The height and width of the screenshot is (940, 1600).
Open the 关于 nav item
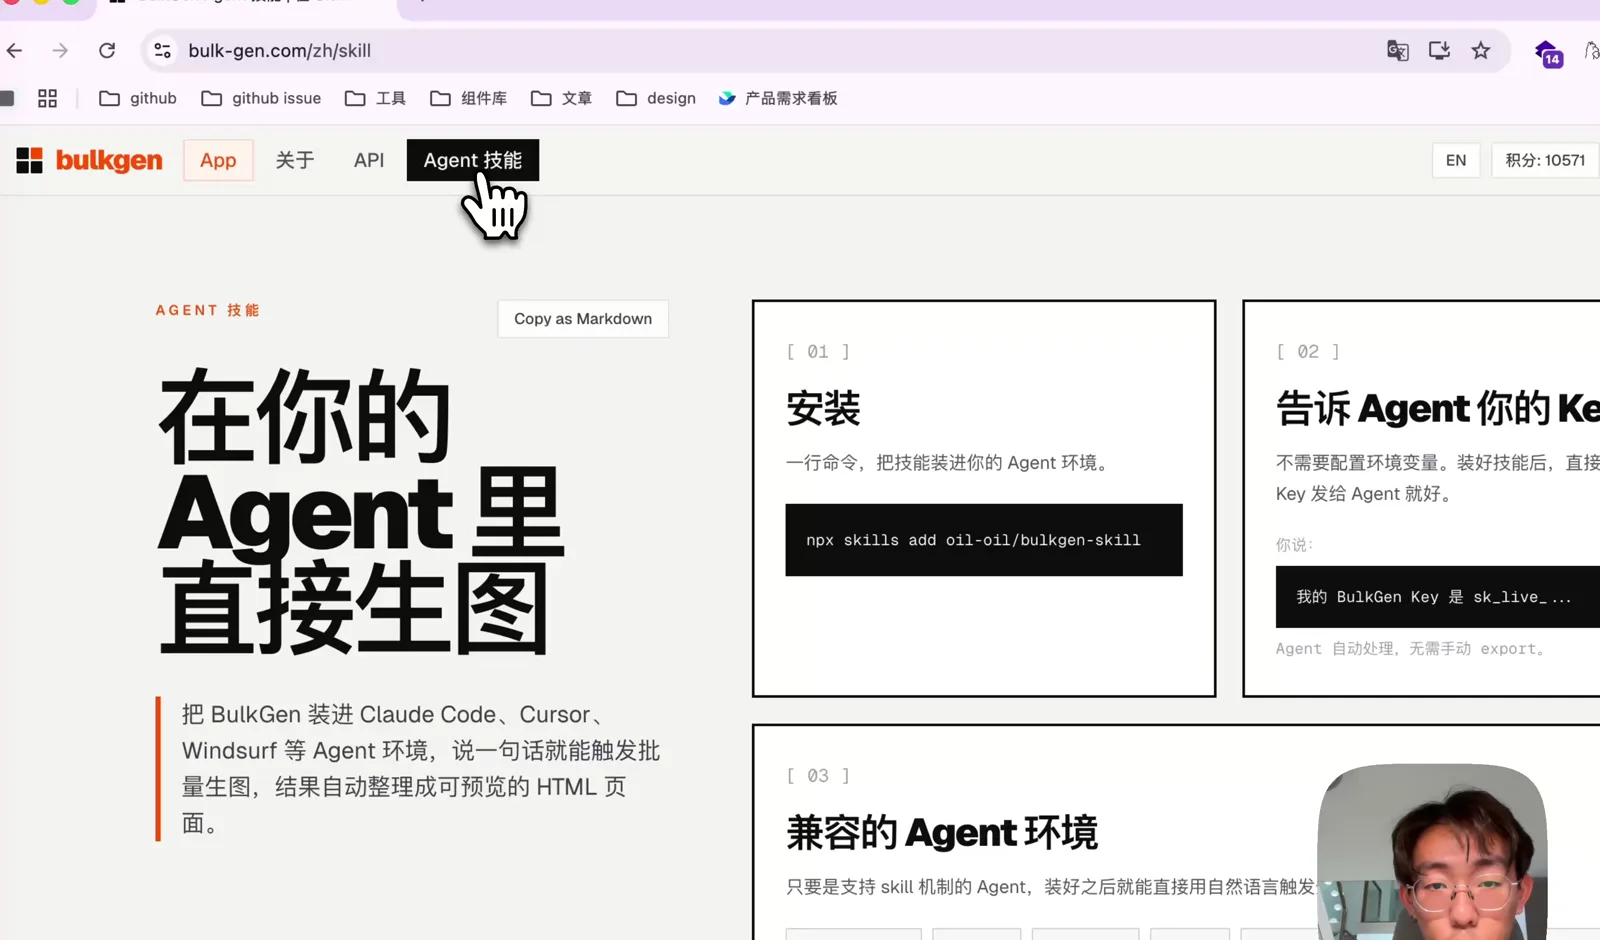pyautogui.click(x=295, y=160)
